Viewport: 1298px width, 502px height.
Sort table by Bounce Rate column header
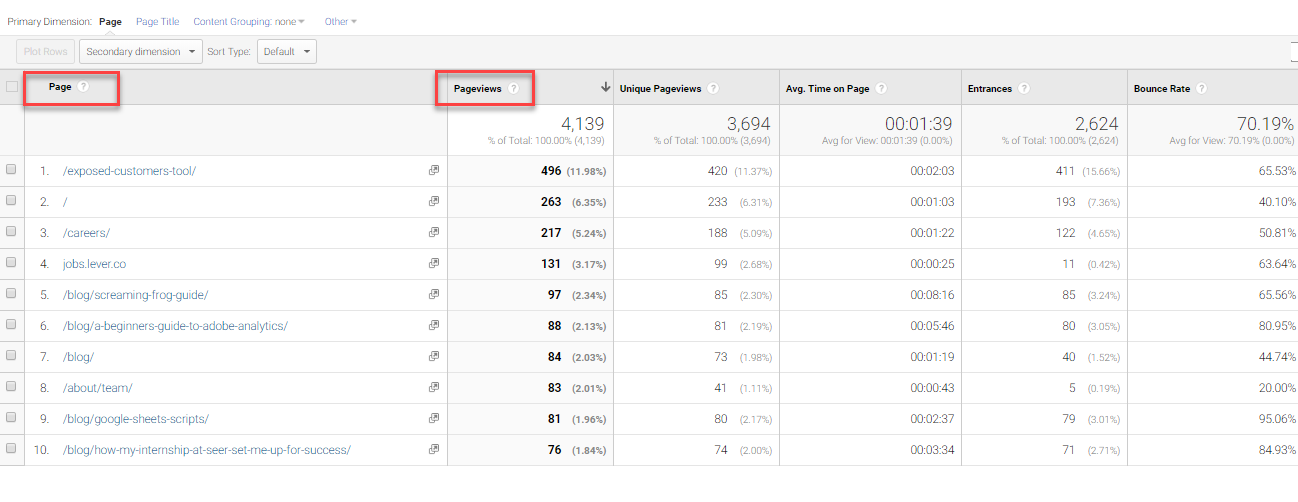click(1163, 89)
